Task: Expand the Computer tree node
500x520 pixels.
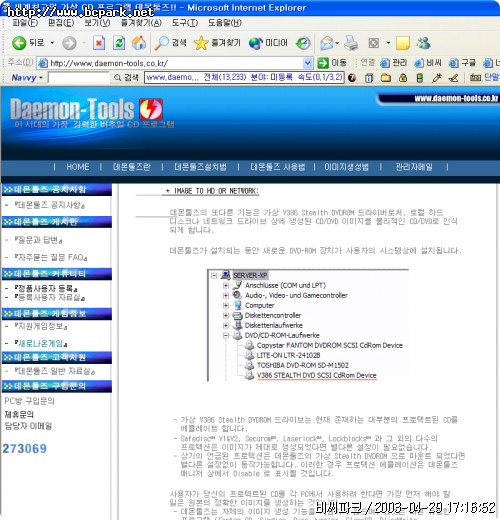Action: (226, 305)
